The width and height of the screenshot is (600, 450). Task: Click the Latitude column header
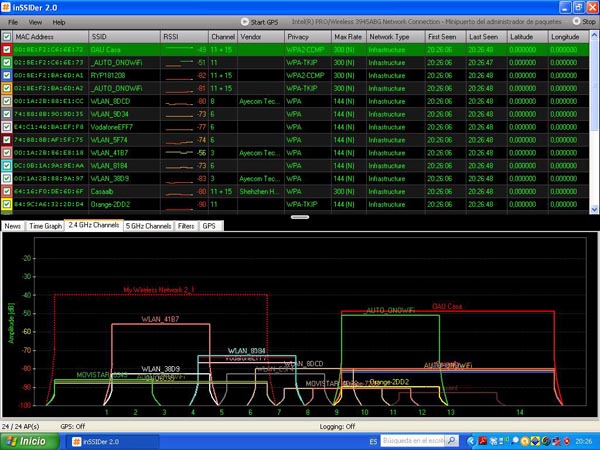(x=527, y=37)
